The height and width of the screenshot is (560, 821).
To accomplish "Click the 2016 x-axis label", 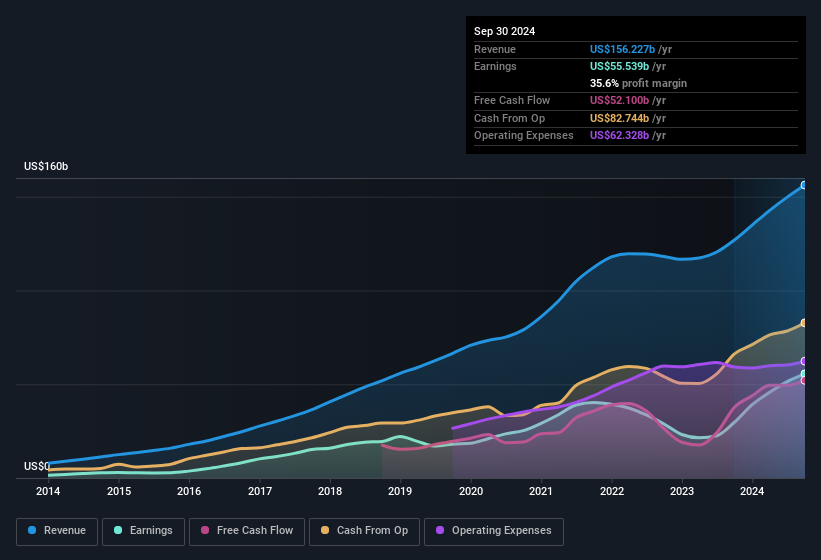I will [189, 491].
